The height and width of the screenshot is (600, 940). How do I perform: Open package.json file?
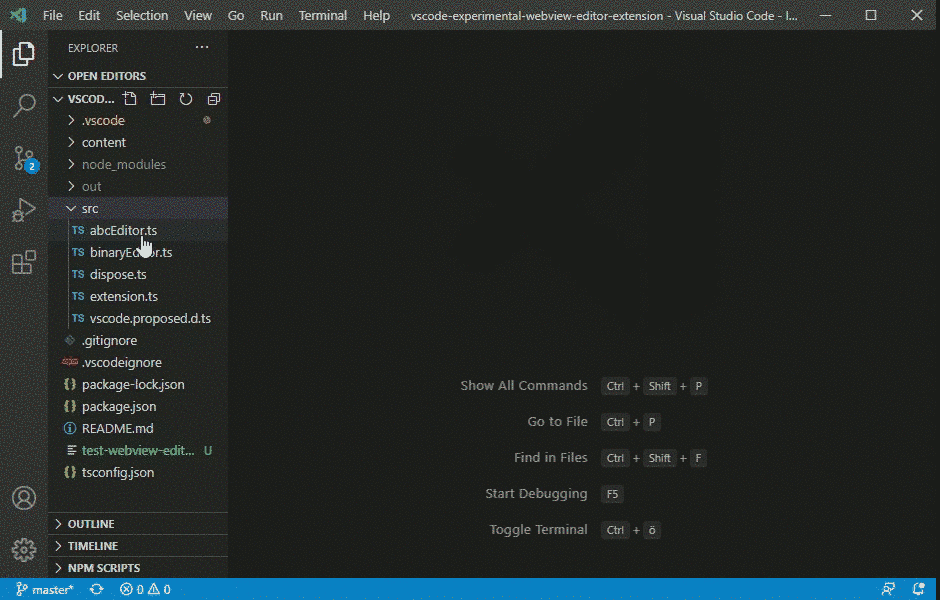138,406
